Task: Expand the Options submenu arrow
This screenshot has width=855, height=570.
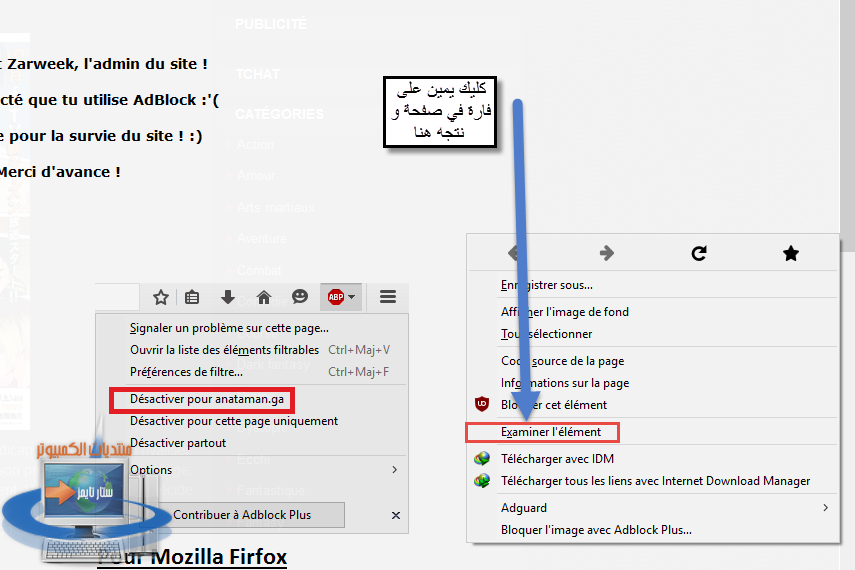Action: coord(394,470)
